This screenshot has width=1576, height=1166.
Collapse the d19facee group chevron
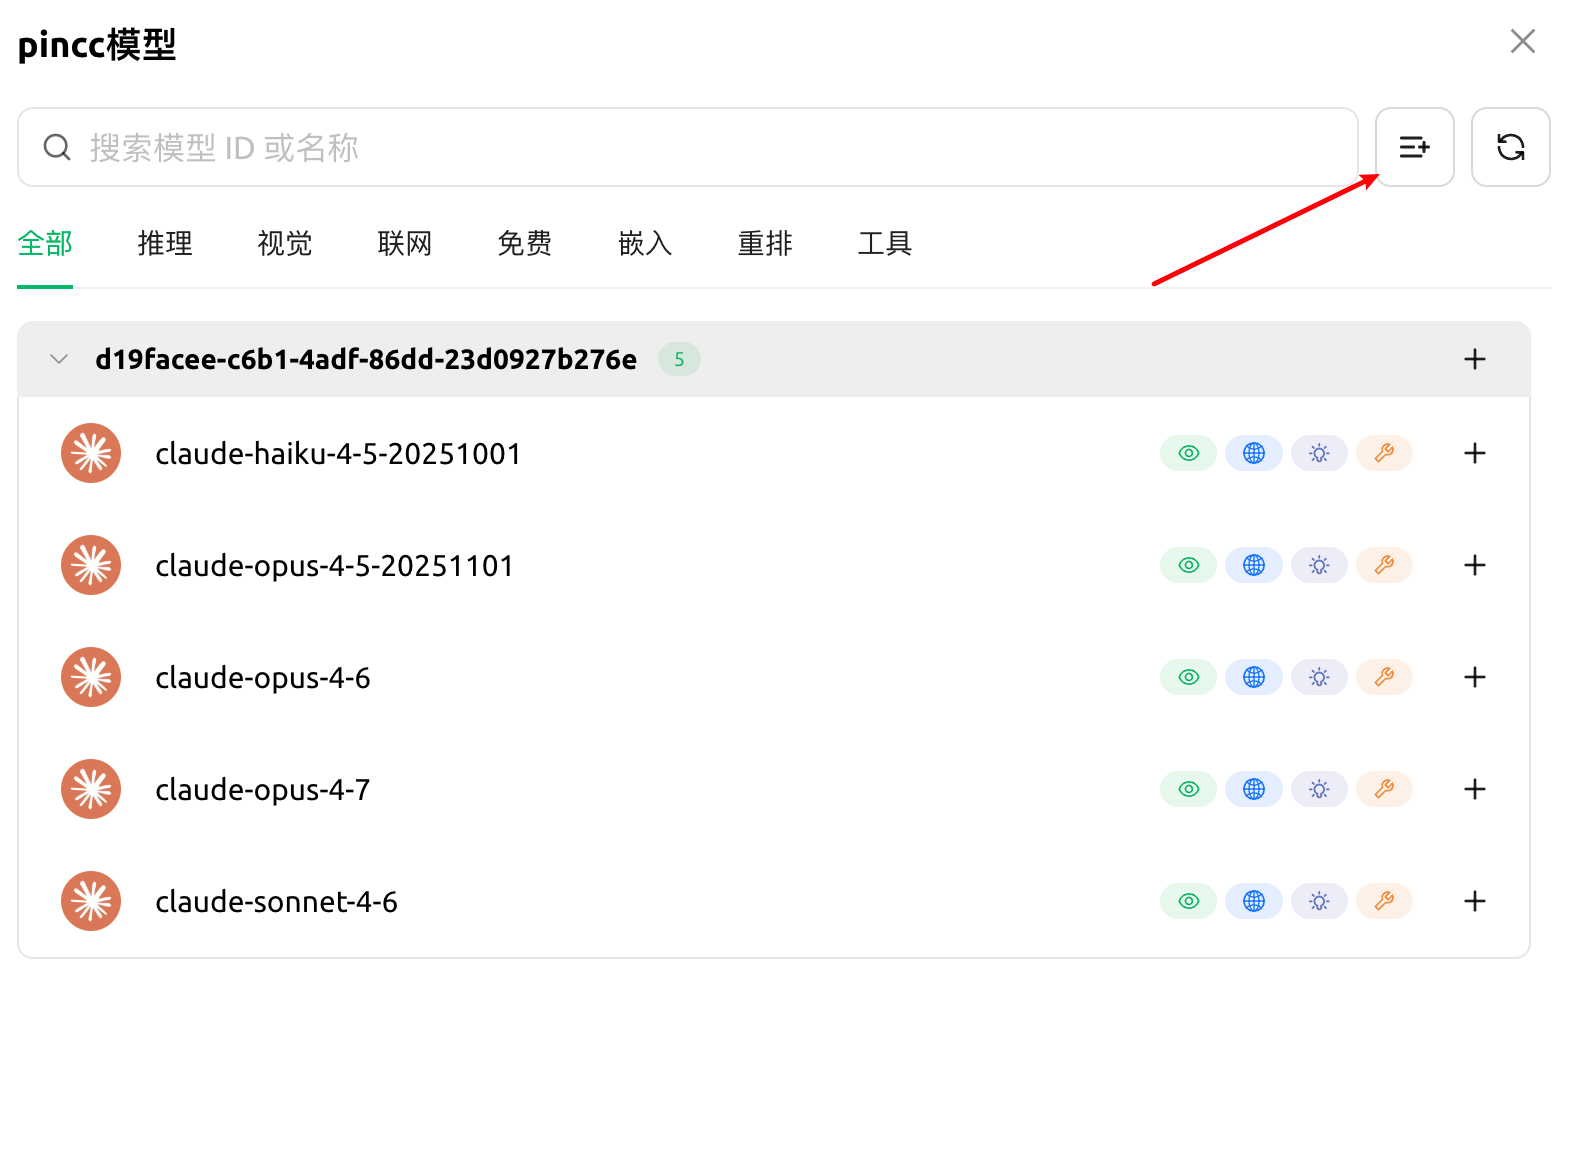pos(59,359)
